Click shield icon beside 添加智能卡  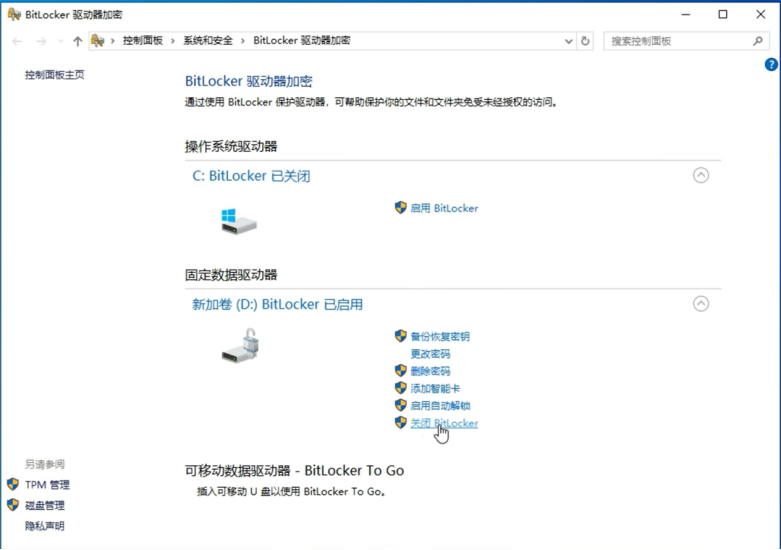(400, 388)
